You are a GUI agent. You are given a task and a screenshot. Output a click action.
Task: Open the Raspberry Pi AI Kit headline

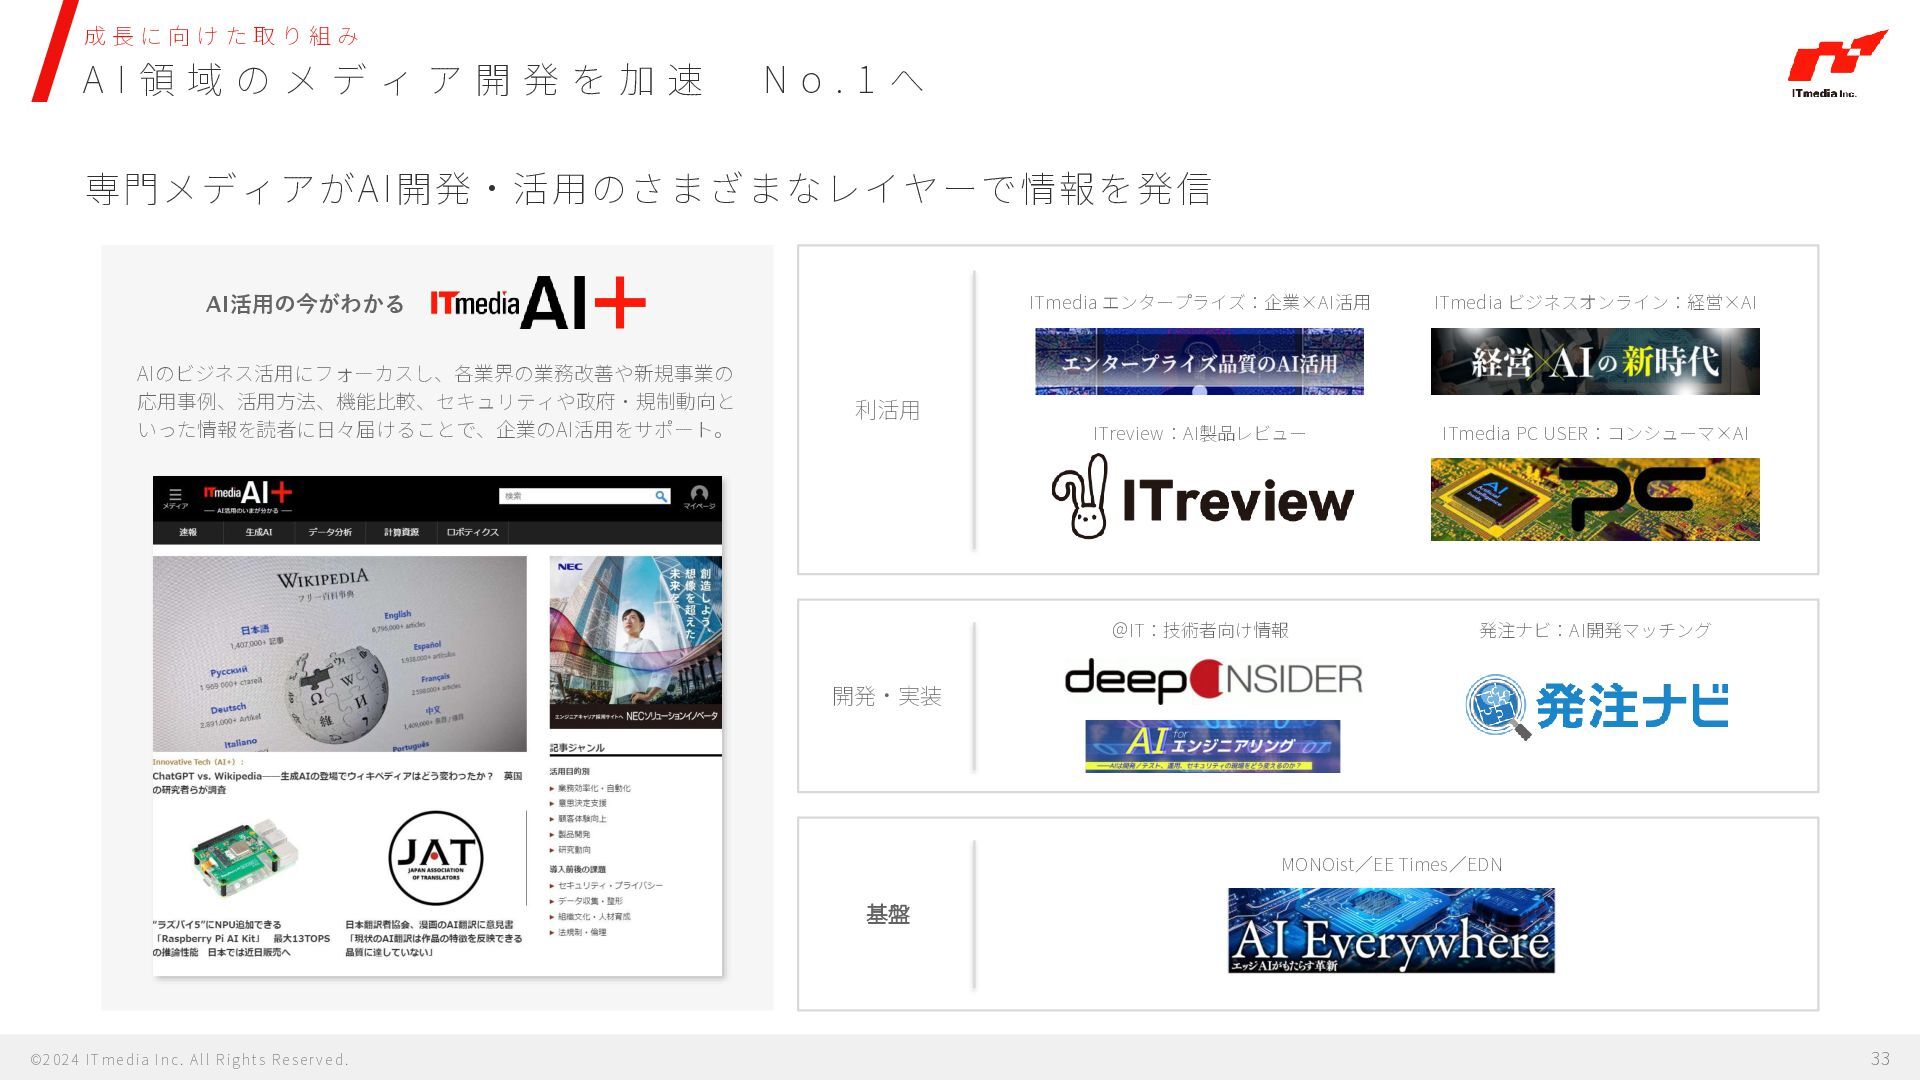point(241,938)
